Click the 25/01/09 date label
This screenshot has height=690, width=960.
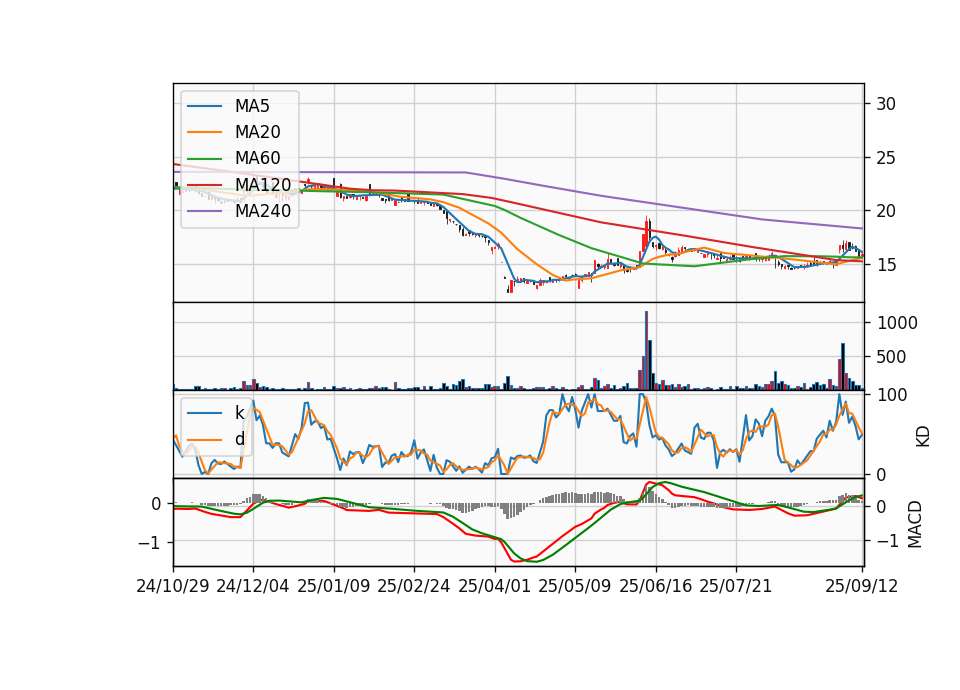(334, 586)
